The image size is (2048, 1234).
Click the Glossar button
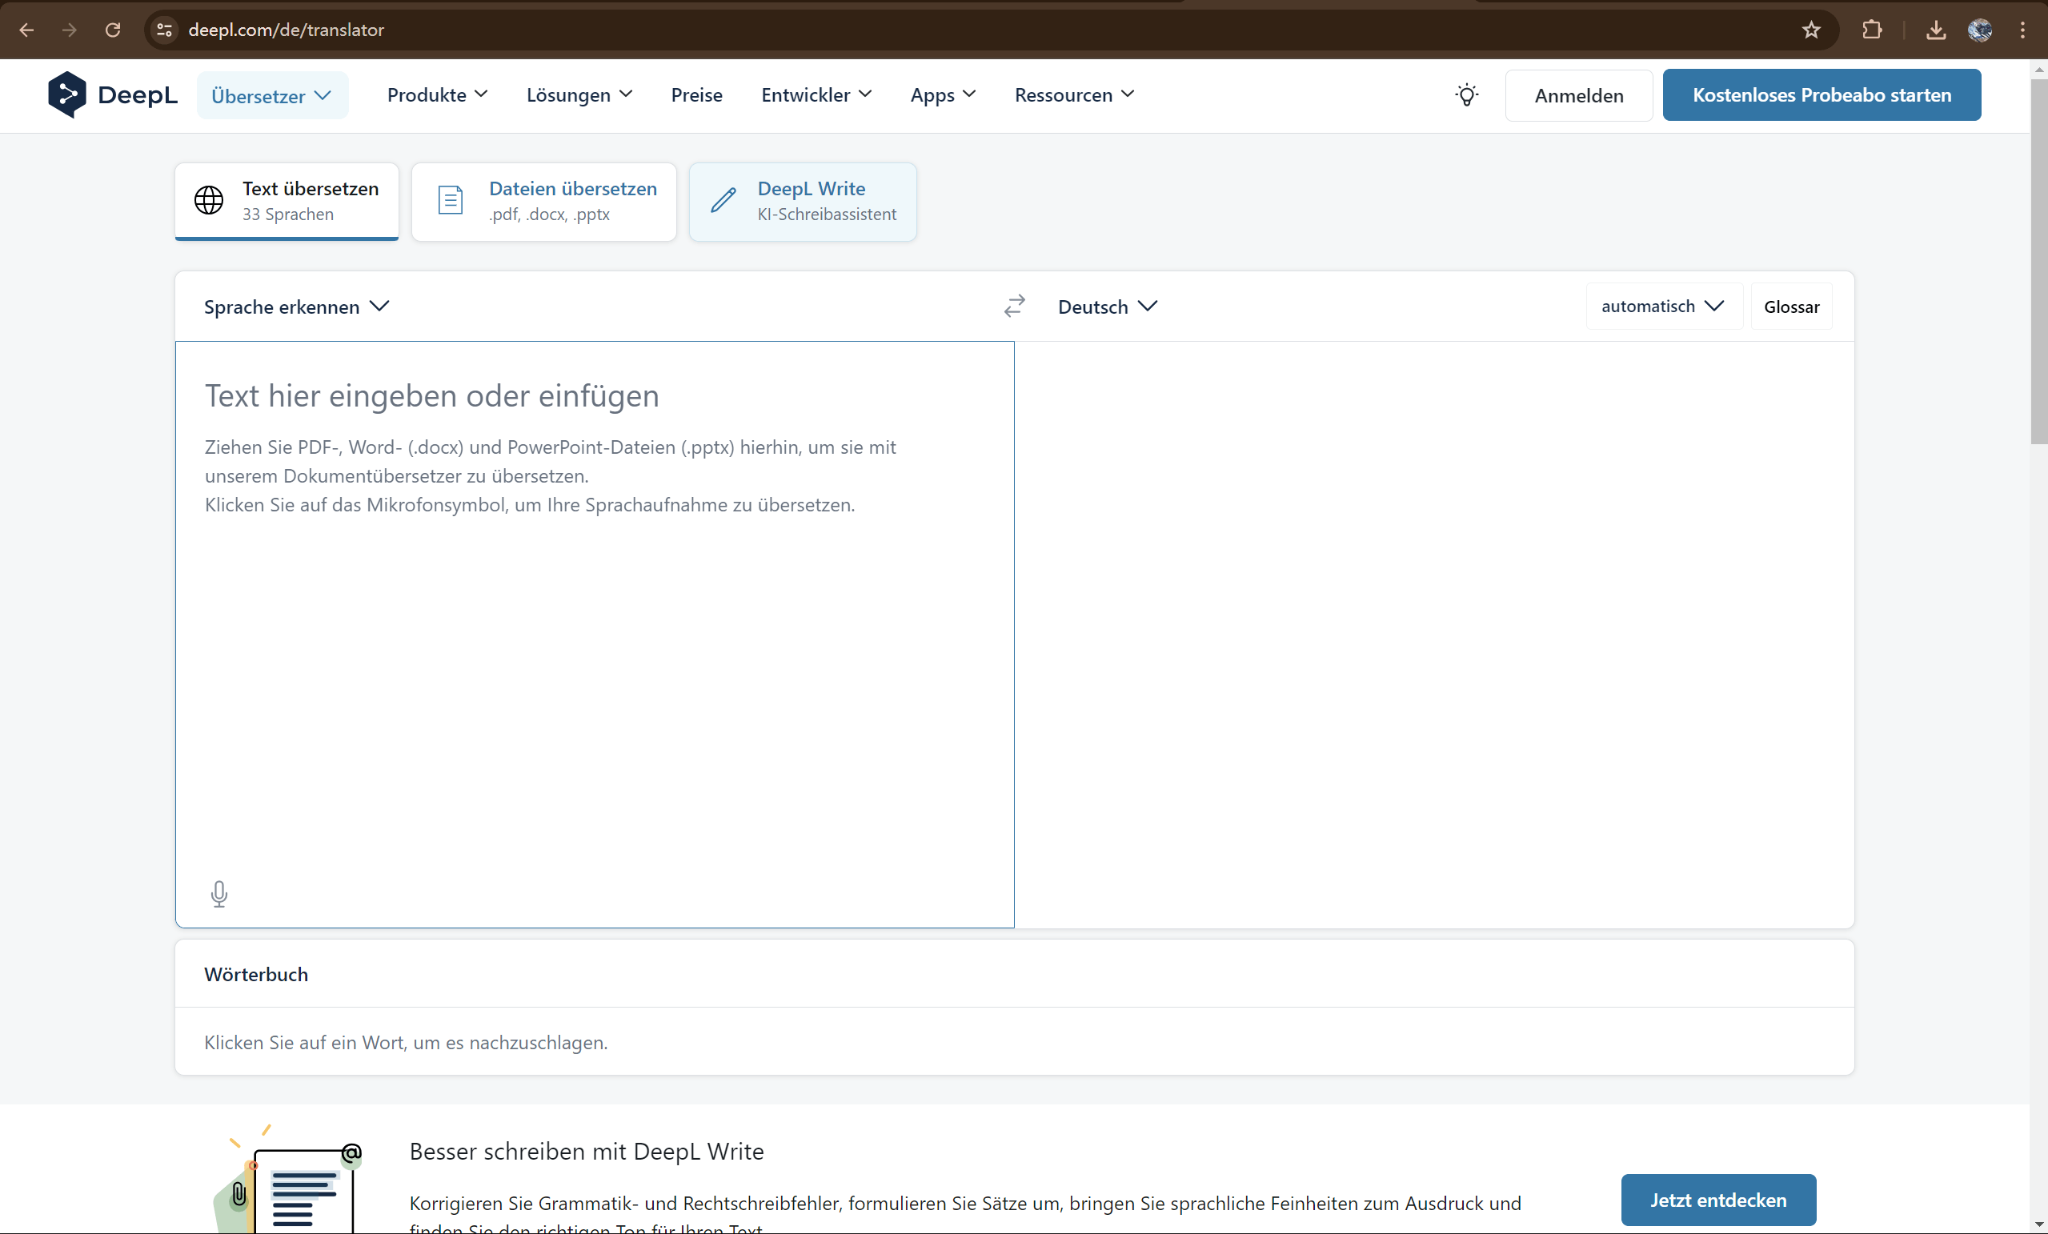[1791, 307]
